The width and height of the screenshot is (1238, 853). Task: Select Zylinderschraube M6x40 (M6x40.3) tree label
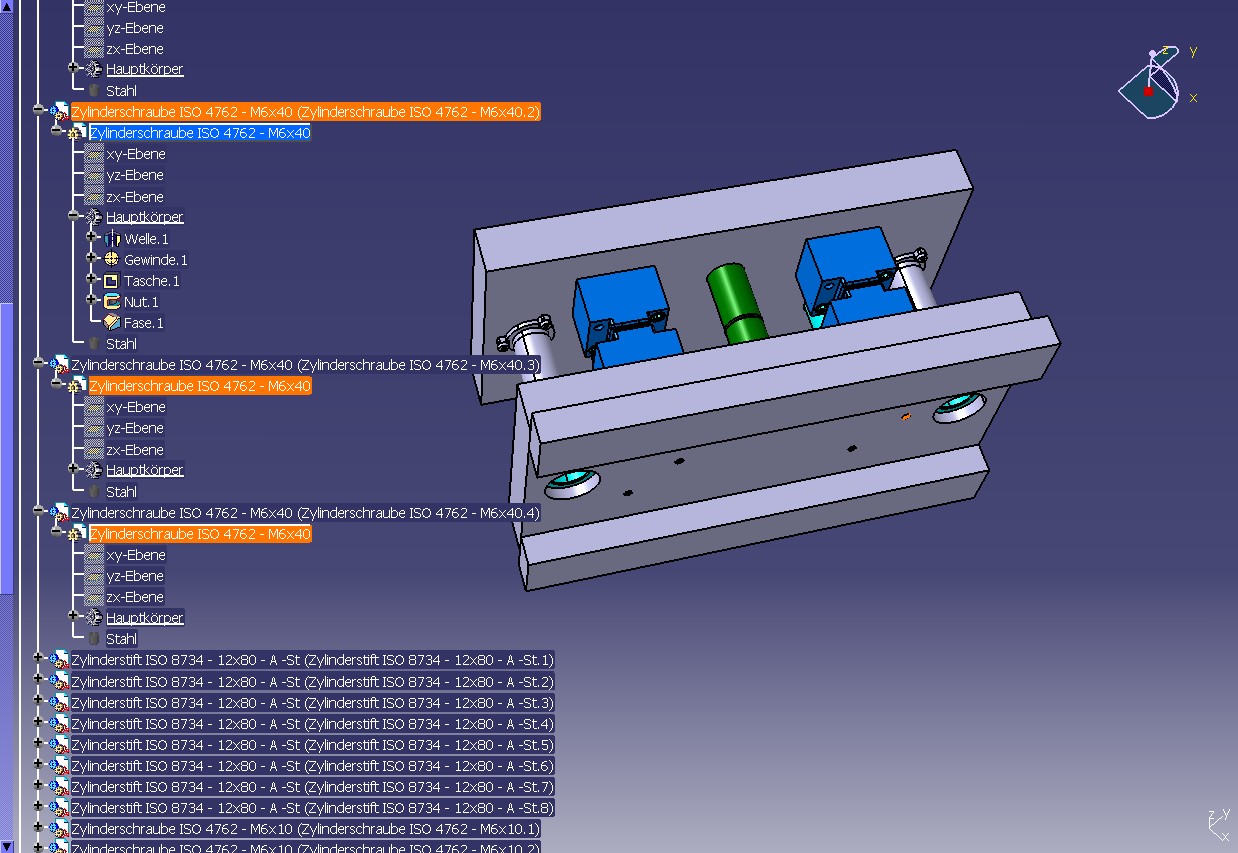305,365
